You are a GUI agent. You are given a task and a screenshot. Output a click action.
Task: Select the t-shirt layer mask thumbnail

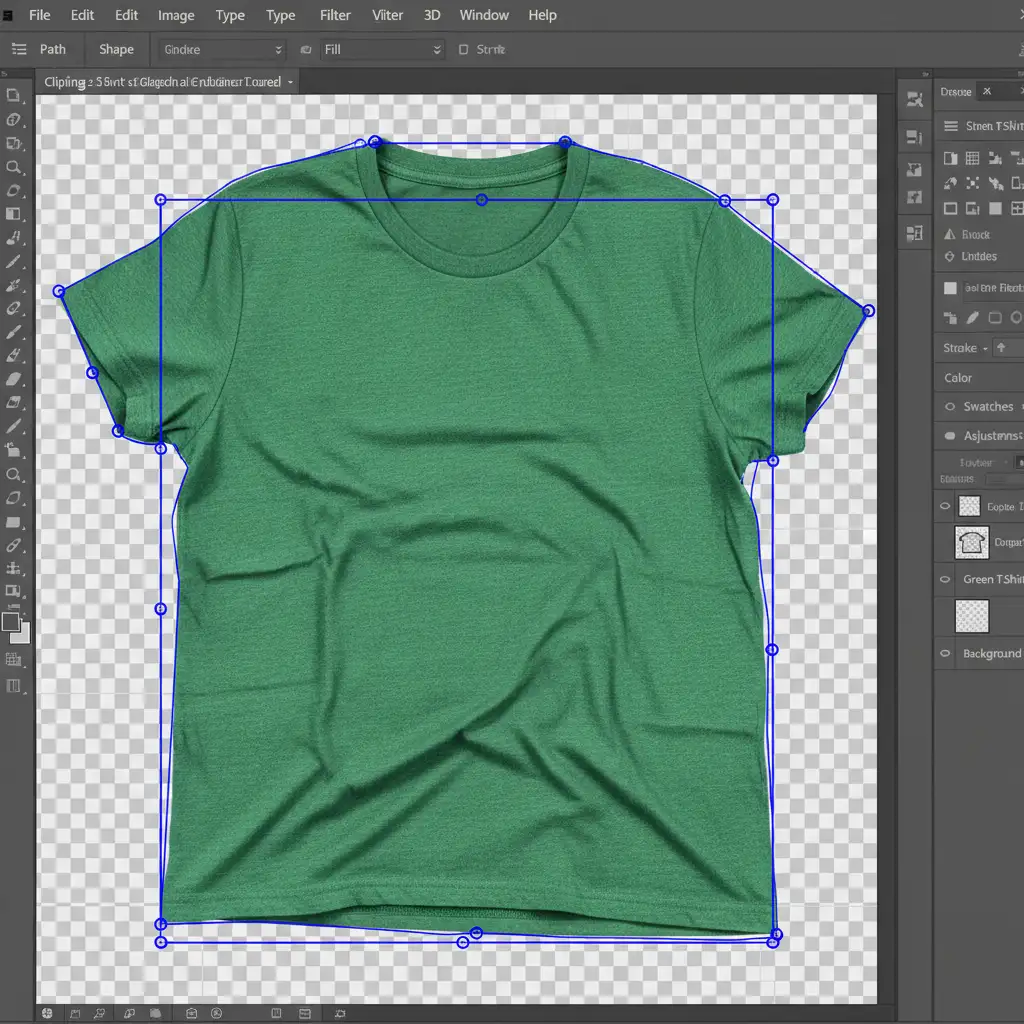[x=972, y=542]
